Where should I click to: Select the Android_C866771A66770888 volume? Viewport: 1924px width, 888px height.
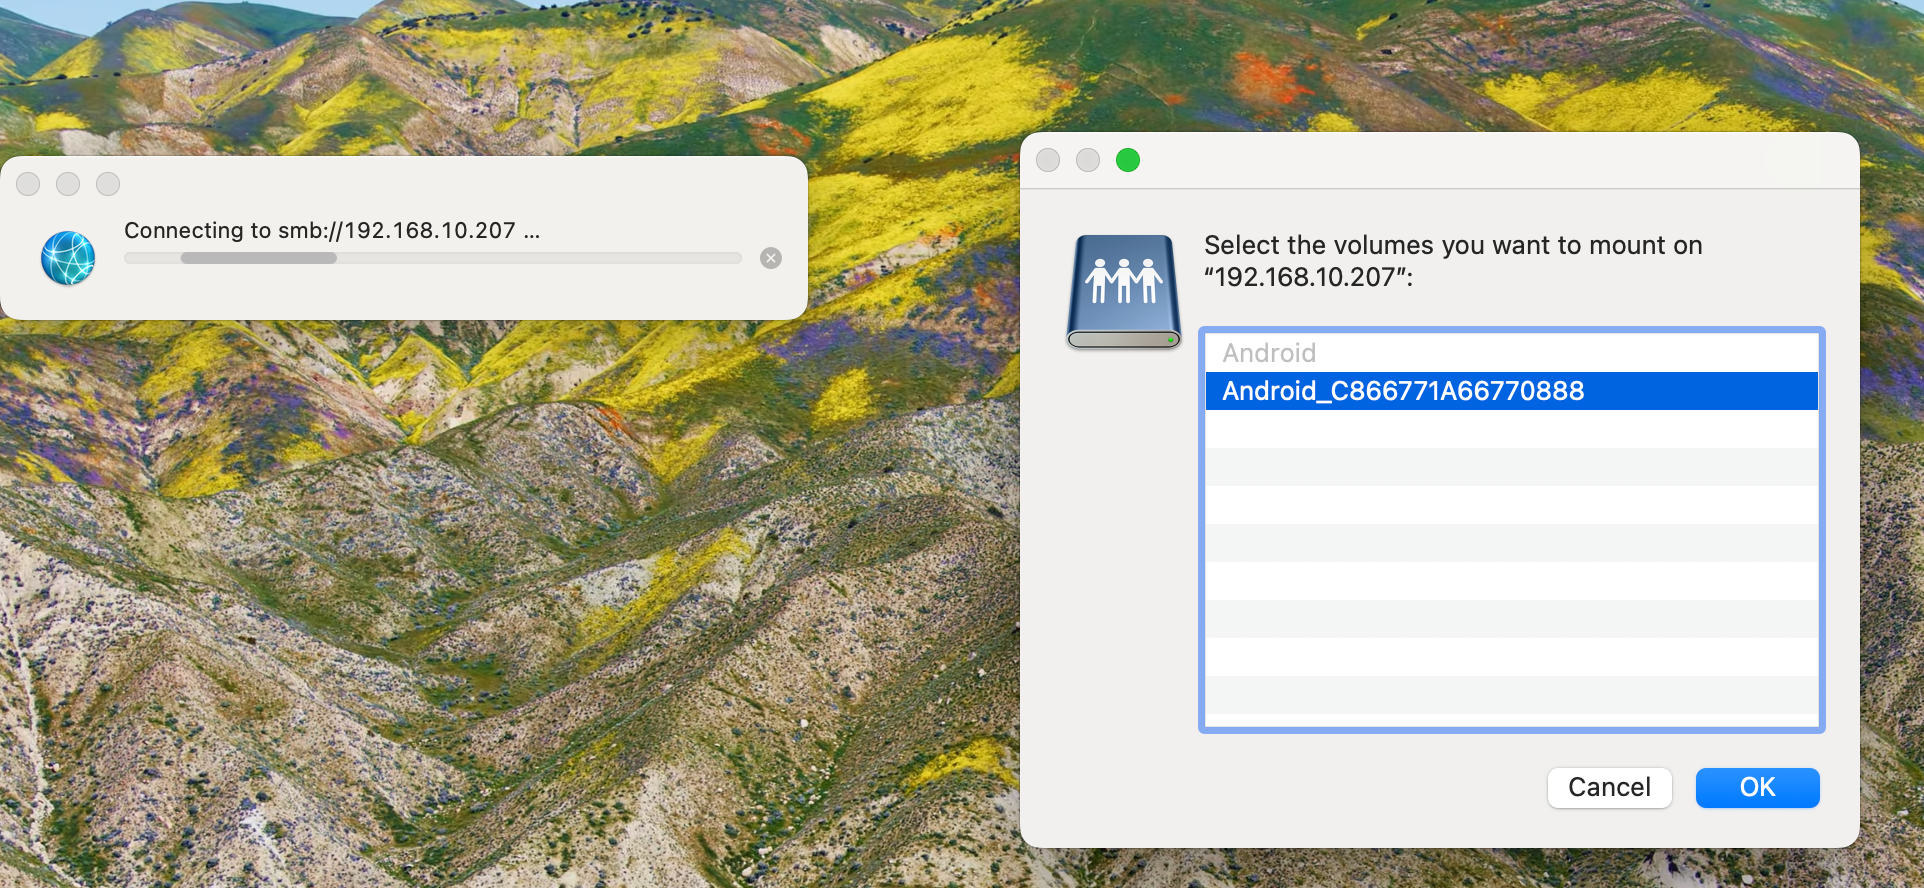tap(1511, 391)
